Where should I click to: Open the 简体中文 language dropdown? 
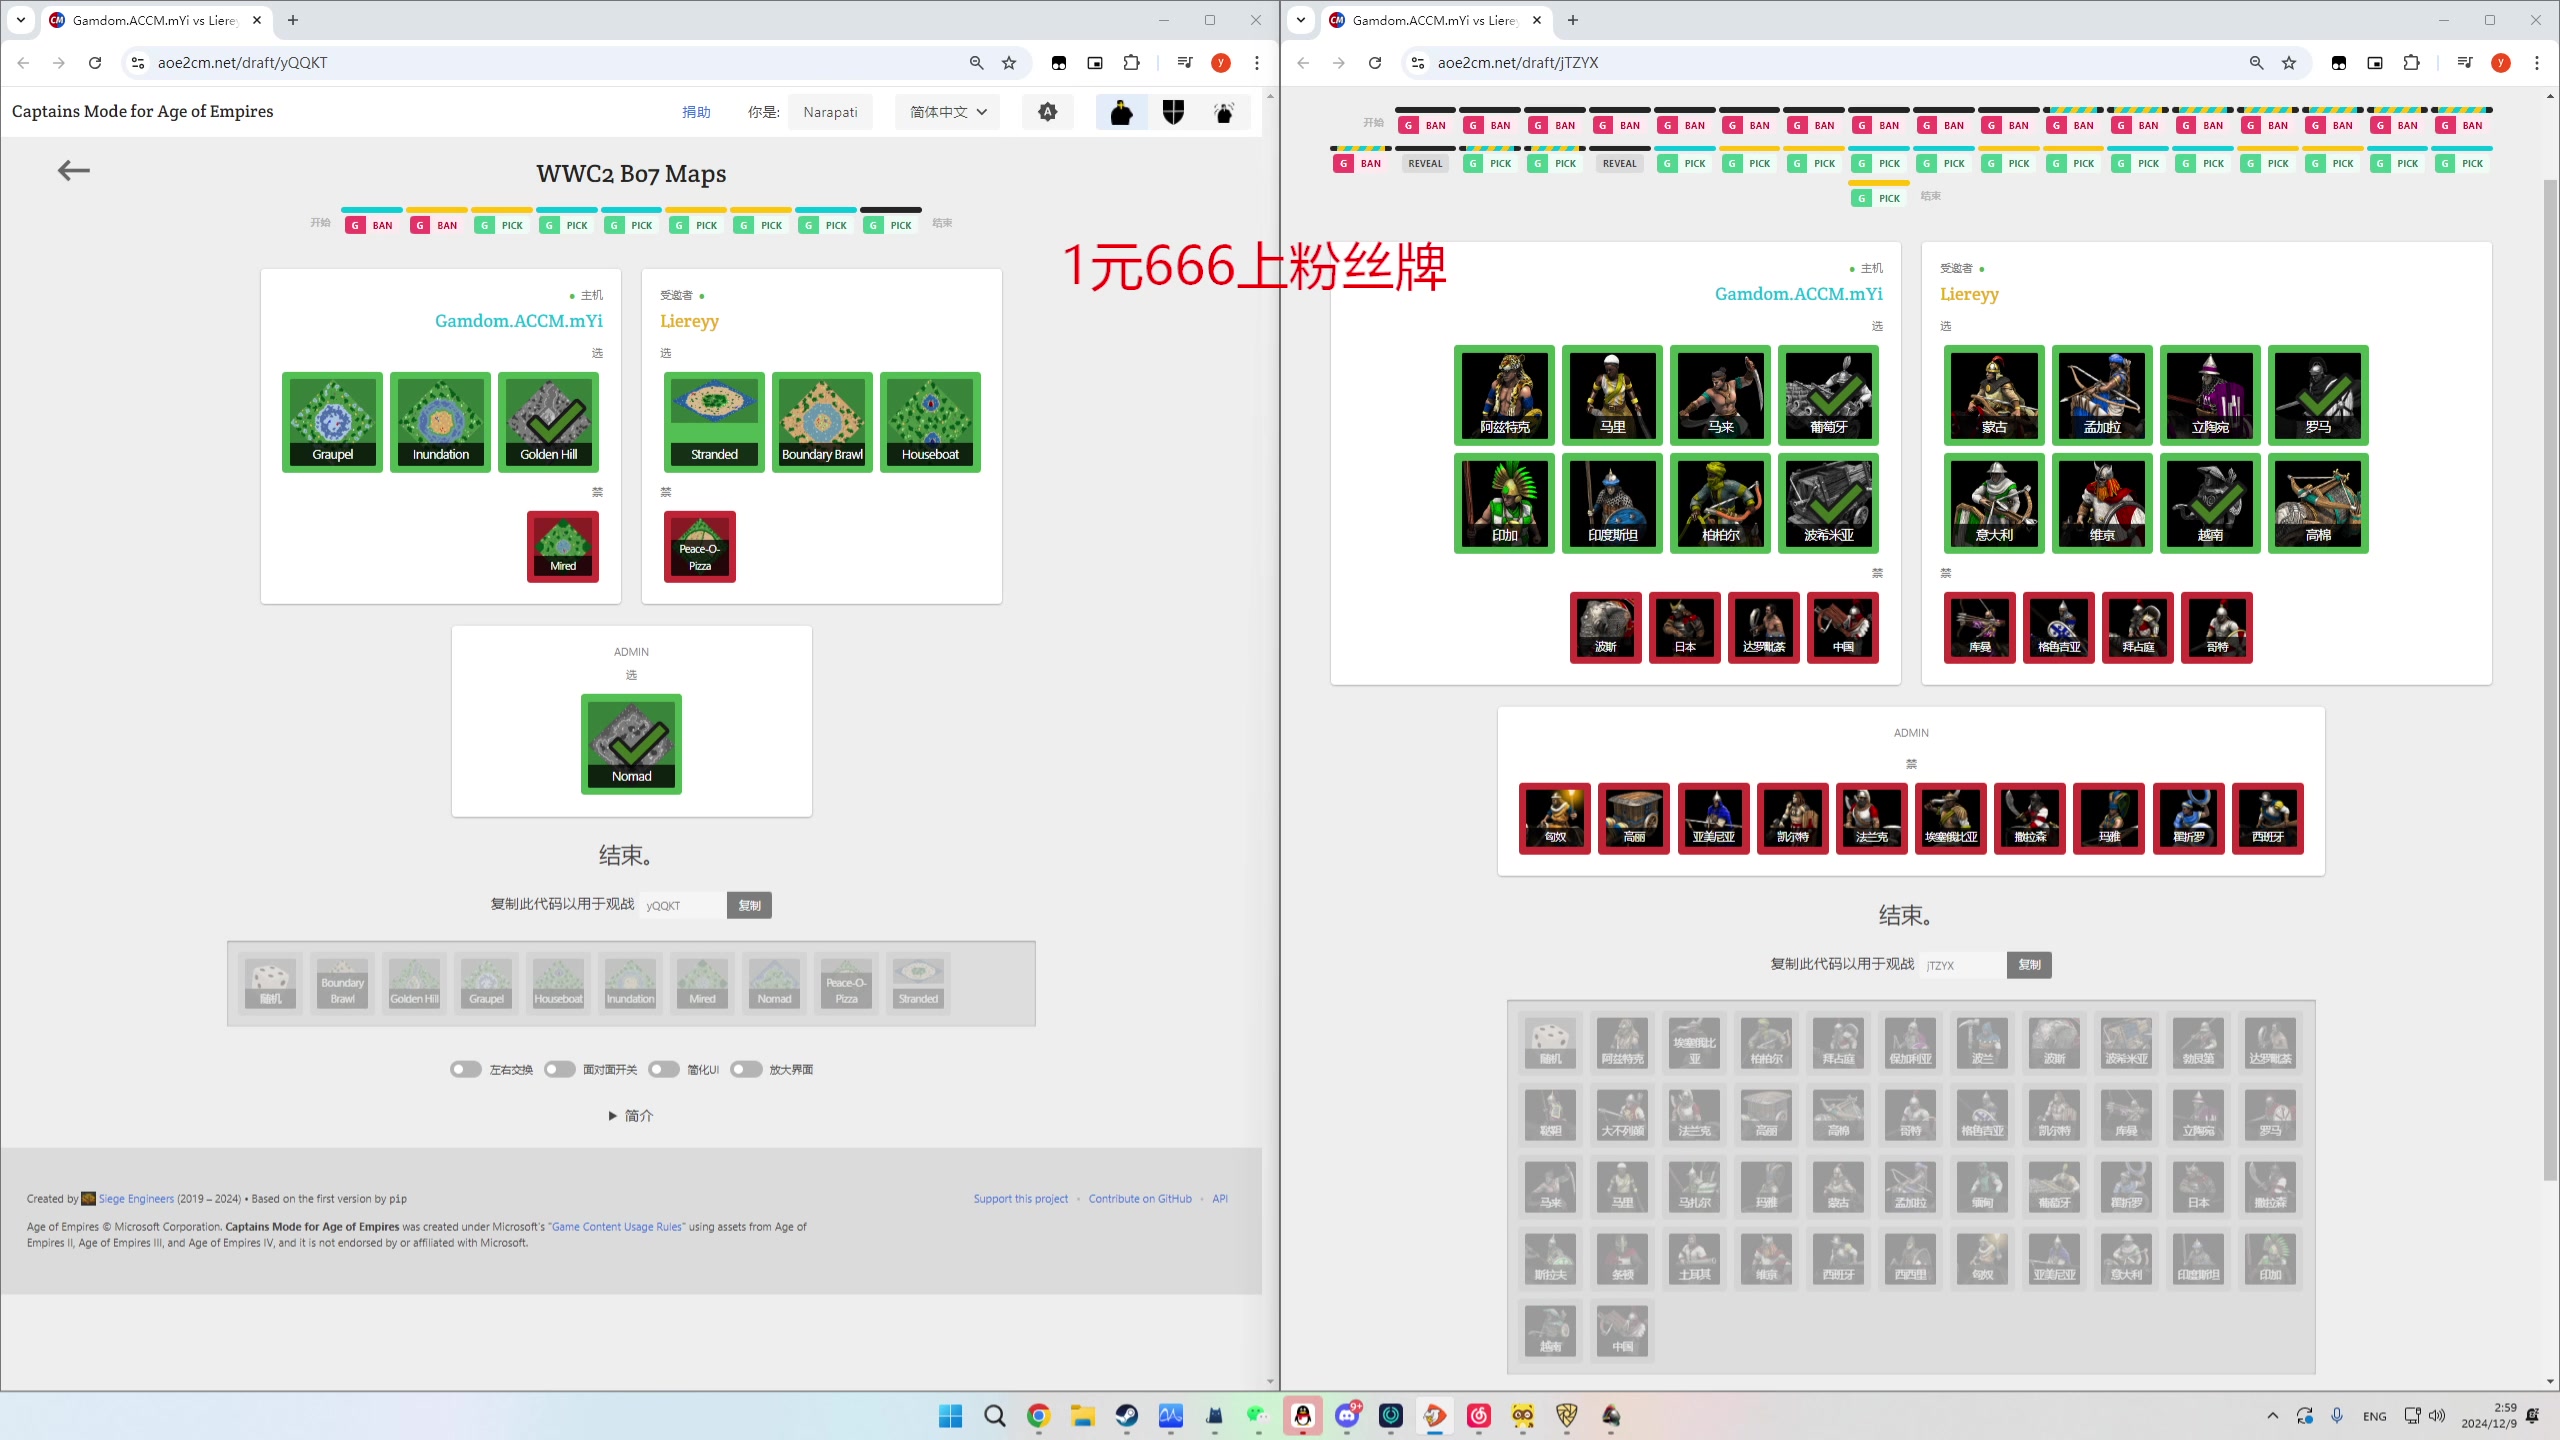[x=947, y=112]
